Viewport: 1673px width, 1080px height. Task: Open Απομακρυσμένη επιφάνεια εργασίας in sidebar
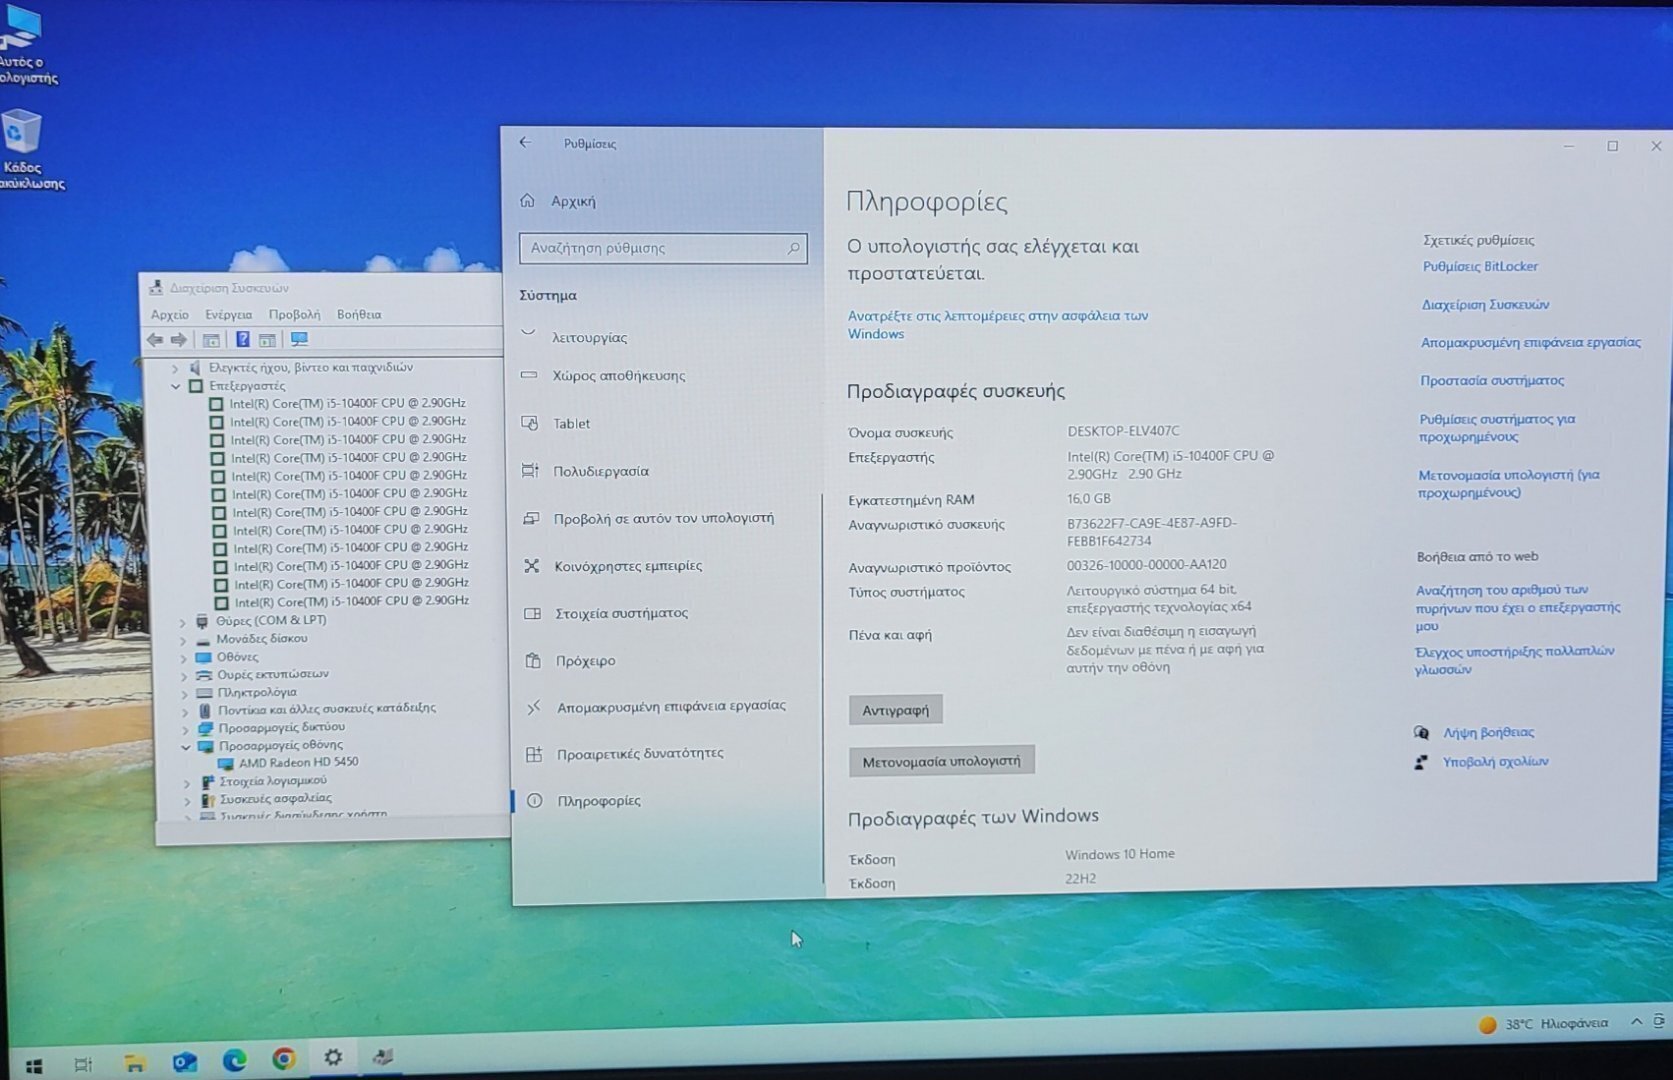click(671, 706)
